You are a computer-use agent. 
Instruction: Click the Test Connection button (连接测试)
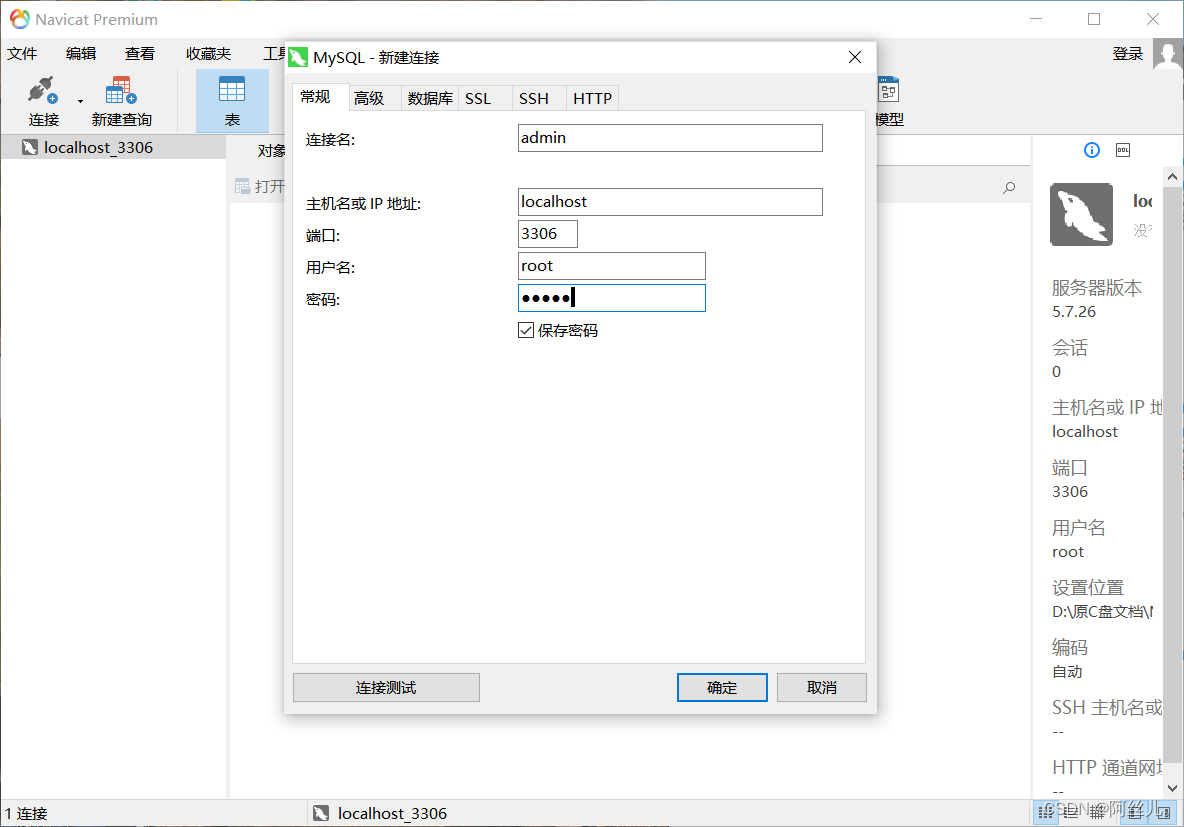point(386,687)
